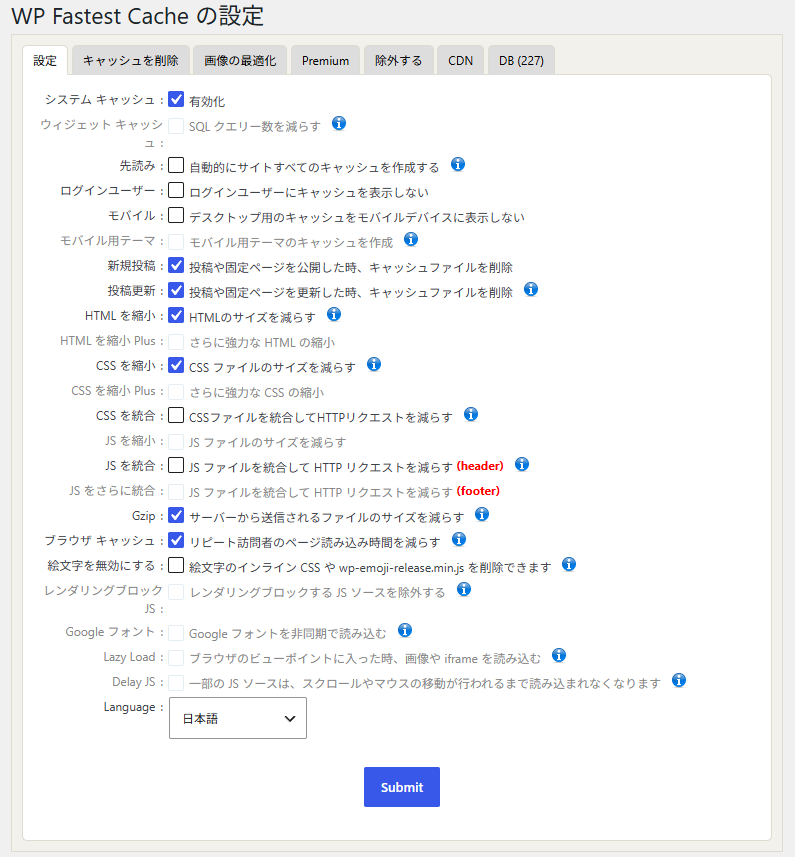Click the red (header) text

480,466
